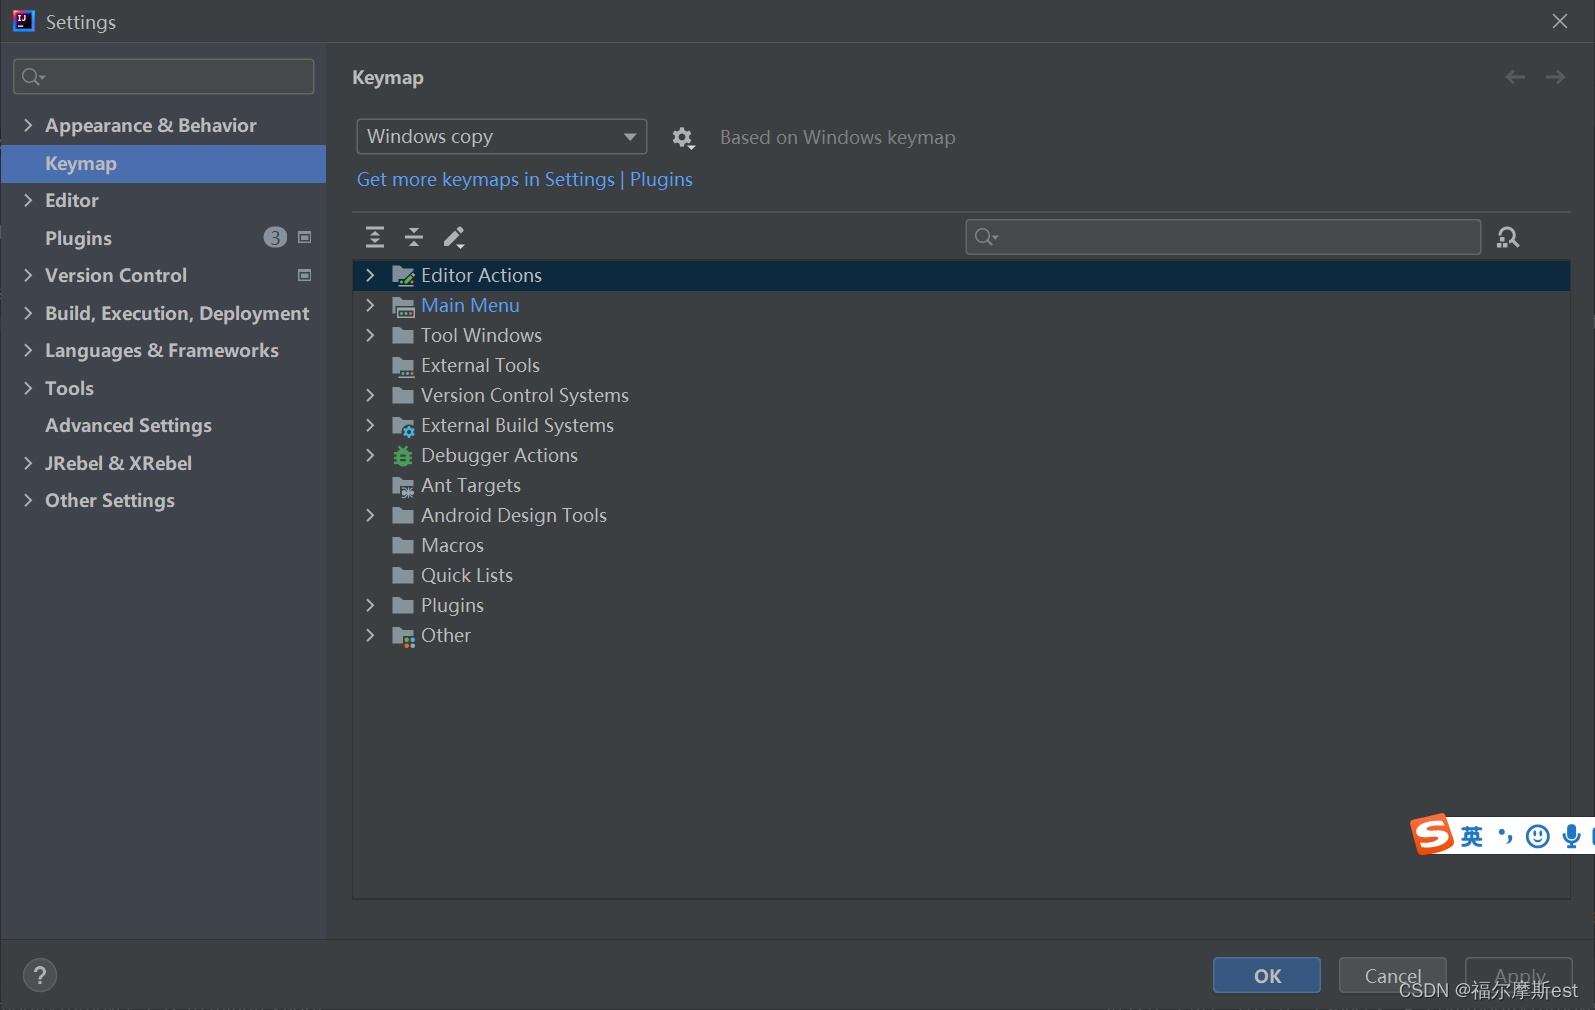Viewport: 1595px width, 1010px height.
Task: Expand the Editor settings section
Action: [28, 200]
